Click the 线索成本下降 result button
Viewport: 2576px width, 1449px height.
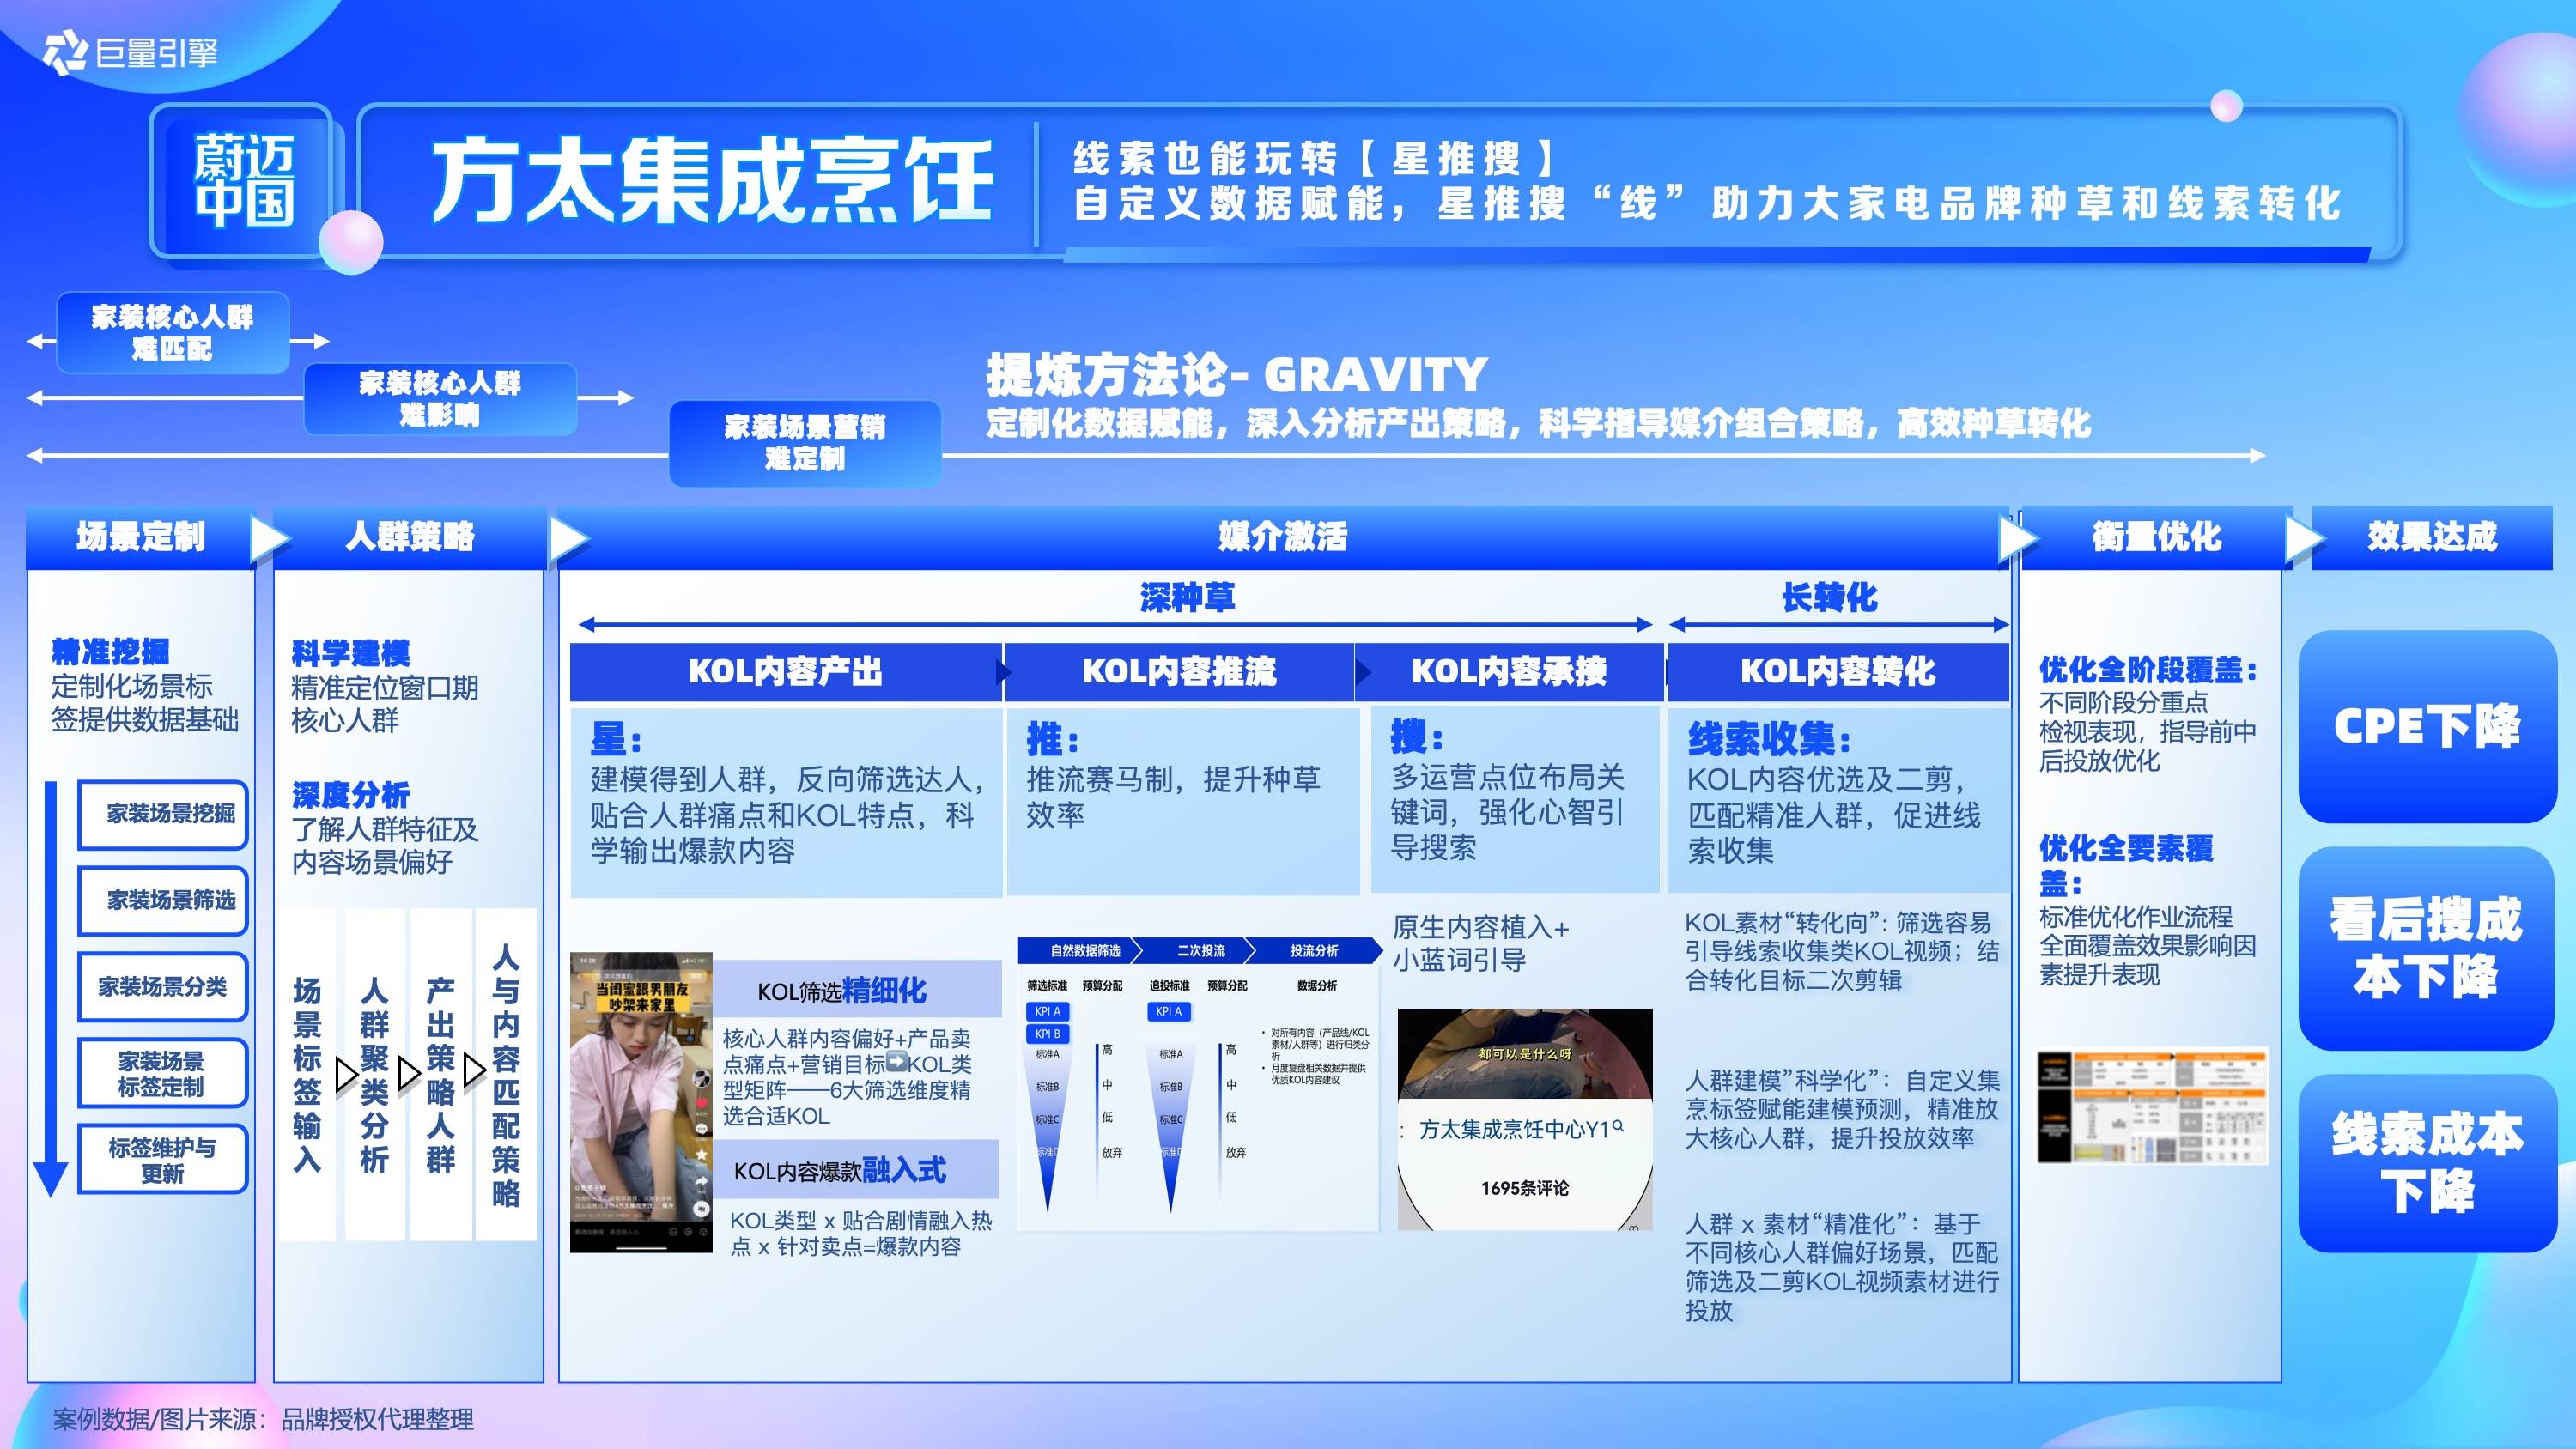coord(2427,1163)
